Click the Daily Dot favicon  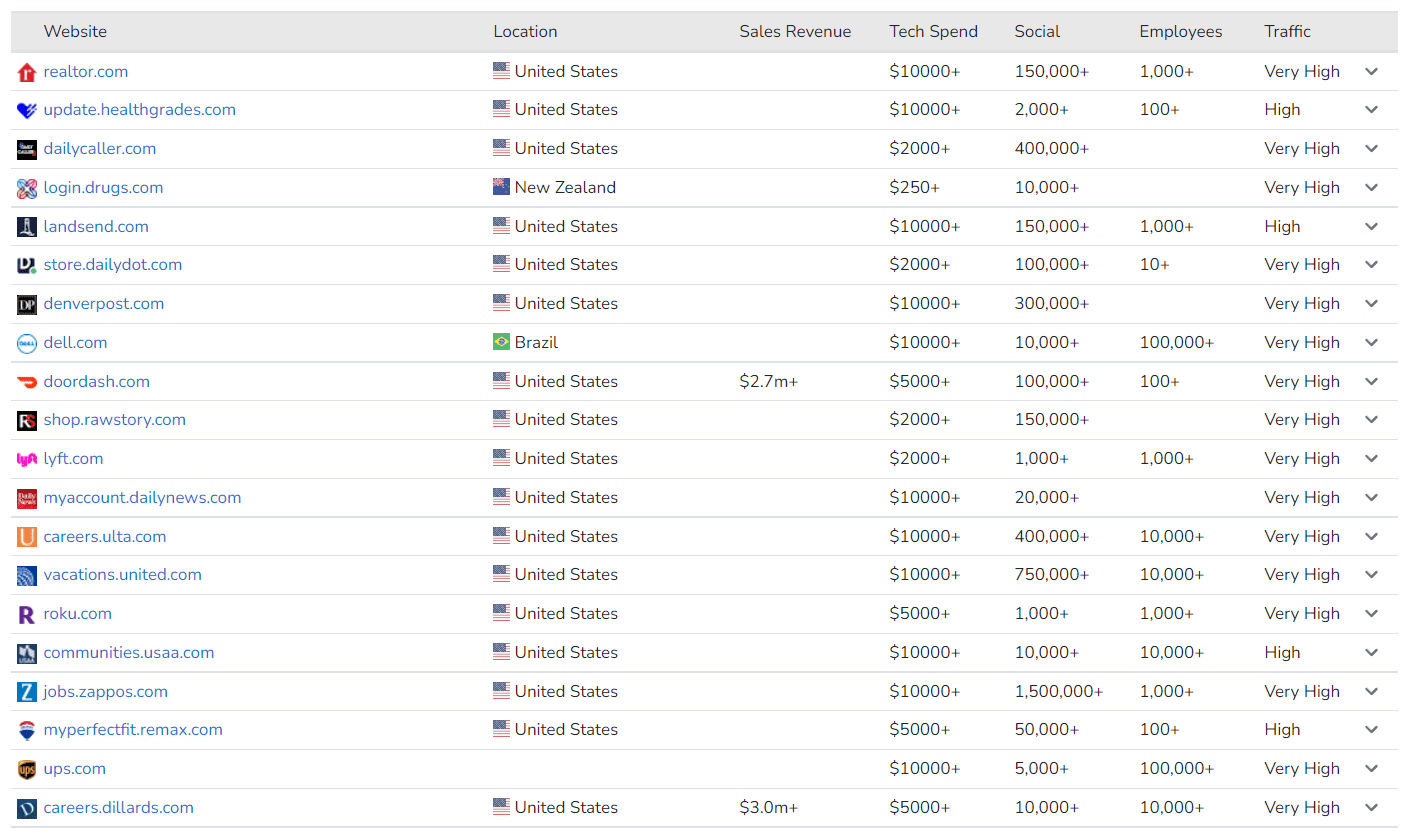[x=27, y=265]
